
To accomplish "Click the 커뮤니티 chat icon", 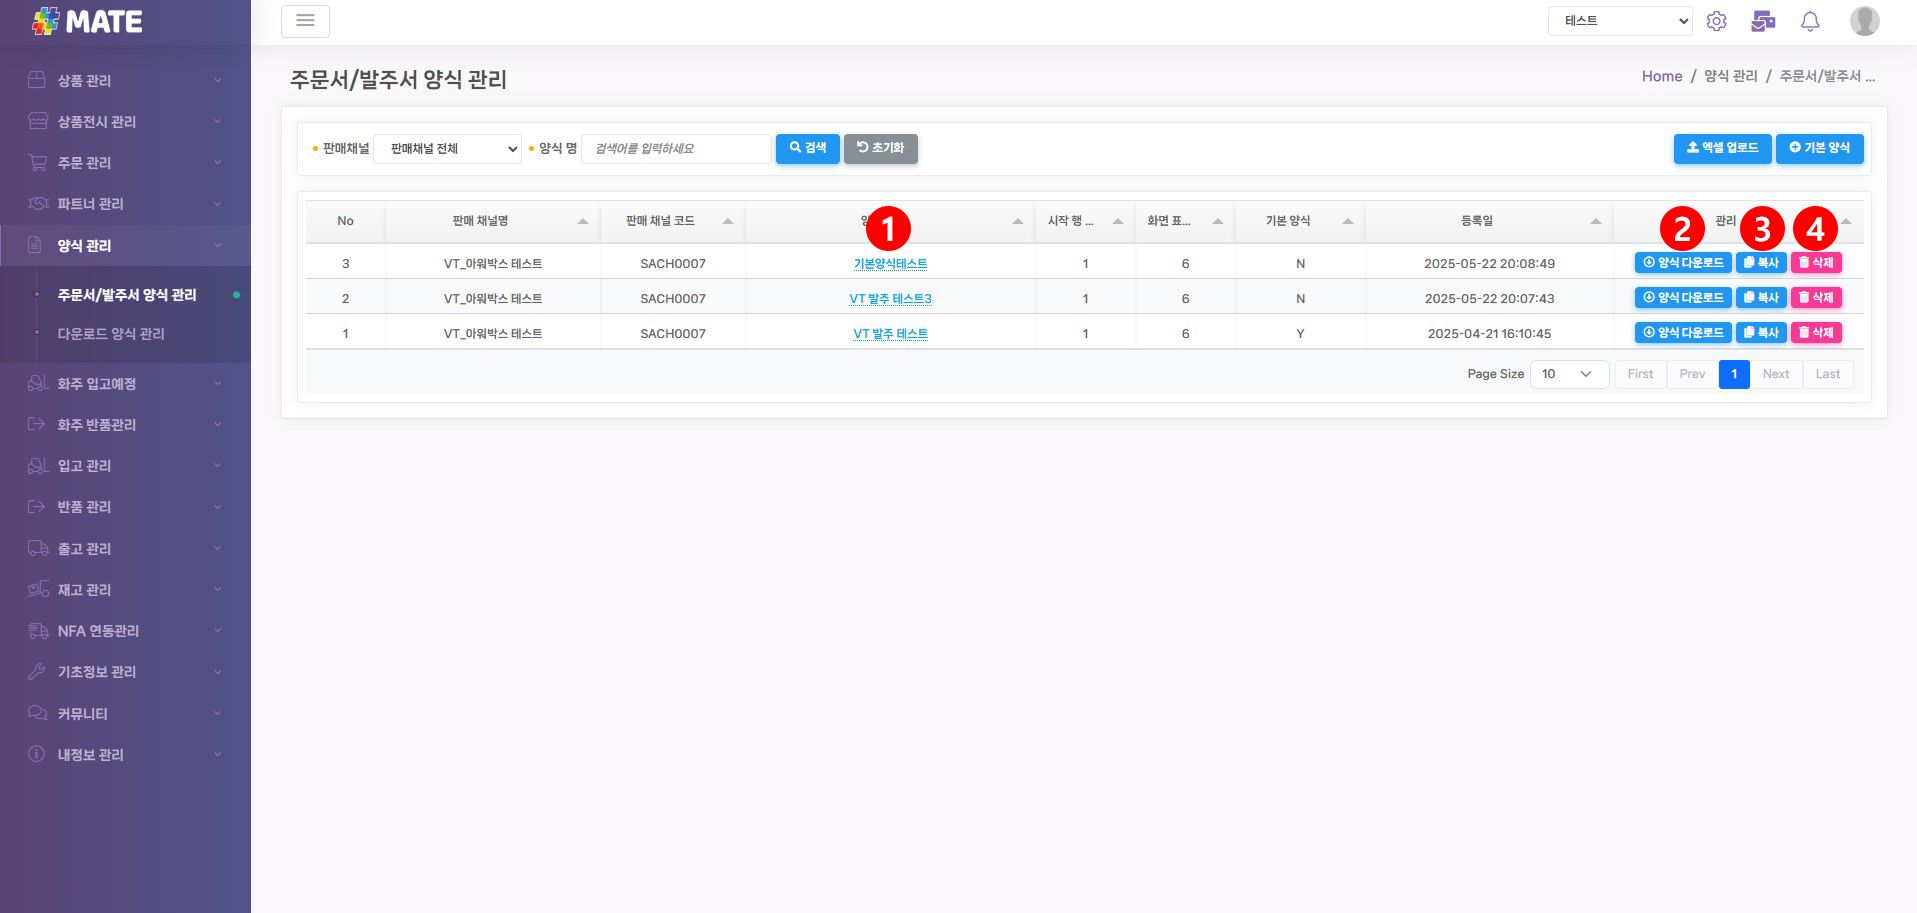I will [37, 713].
